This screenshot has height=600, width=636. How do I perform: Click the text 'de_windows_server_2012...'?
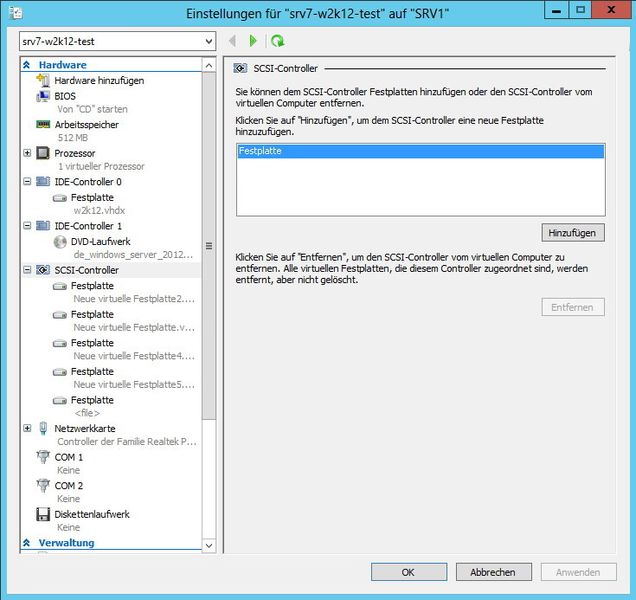(x=133, y=255)
